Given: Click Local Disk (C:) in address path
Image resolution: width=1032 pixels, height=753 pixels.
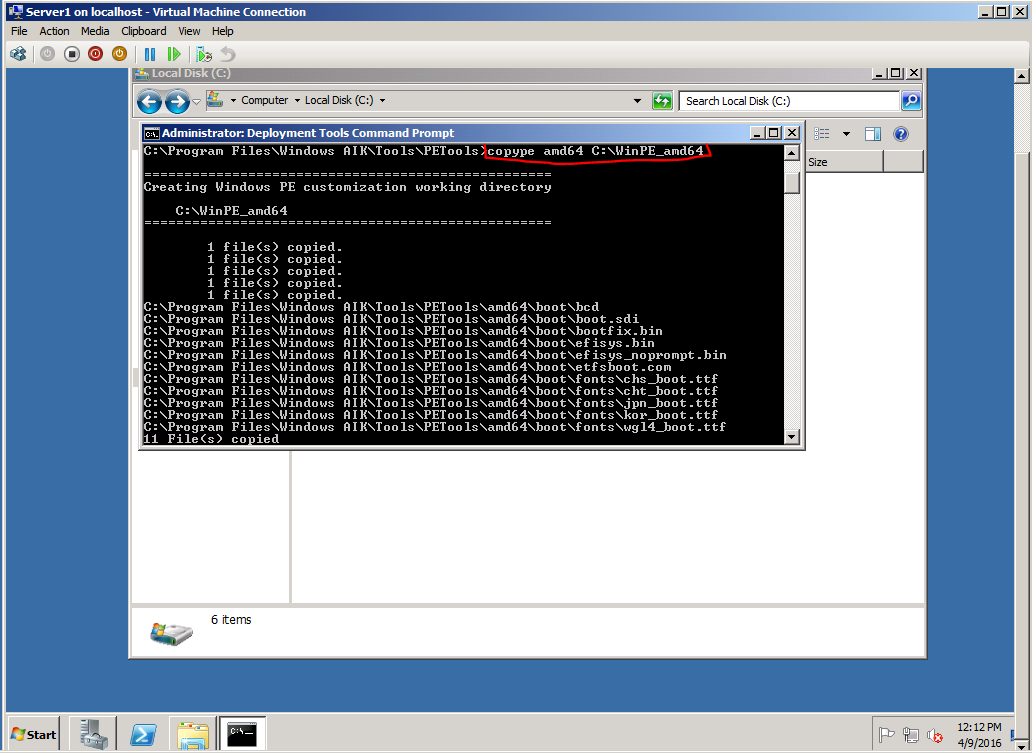Looking at the screenshot, I should (x=339, y=100).
